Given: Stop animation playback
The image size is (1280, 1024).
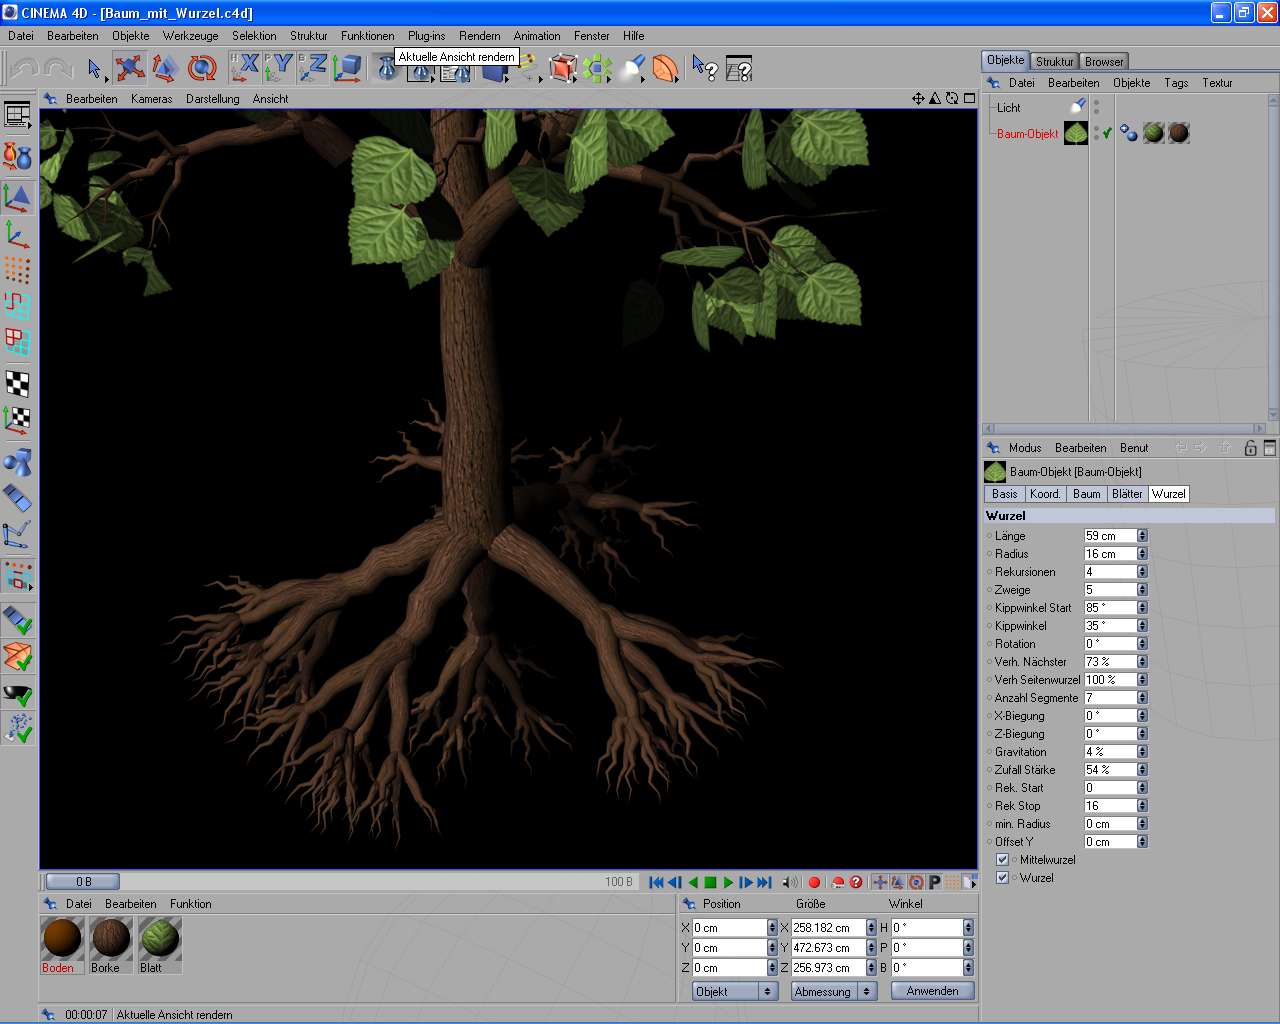Looking at the screenshot, I should (710, 882).
